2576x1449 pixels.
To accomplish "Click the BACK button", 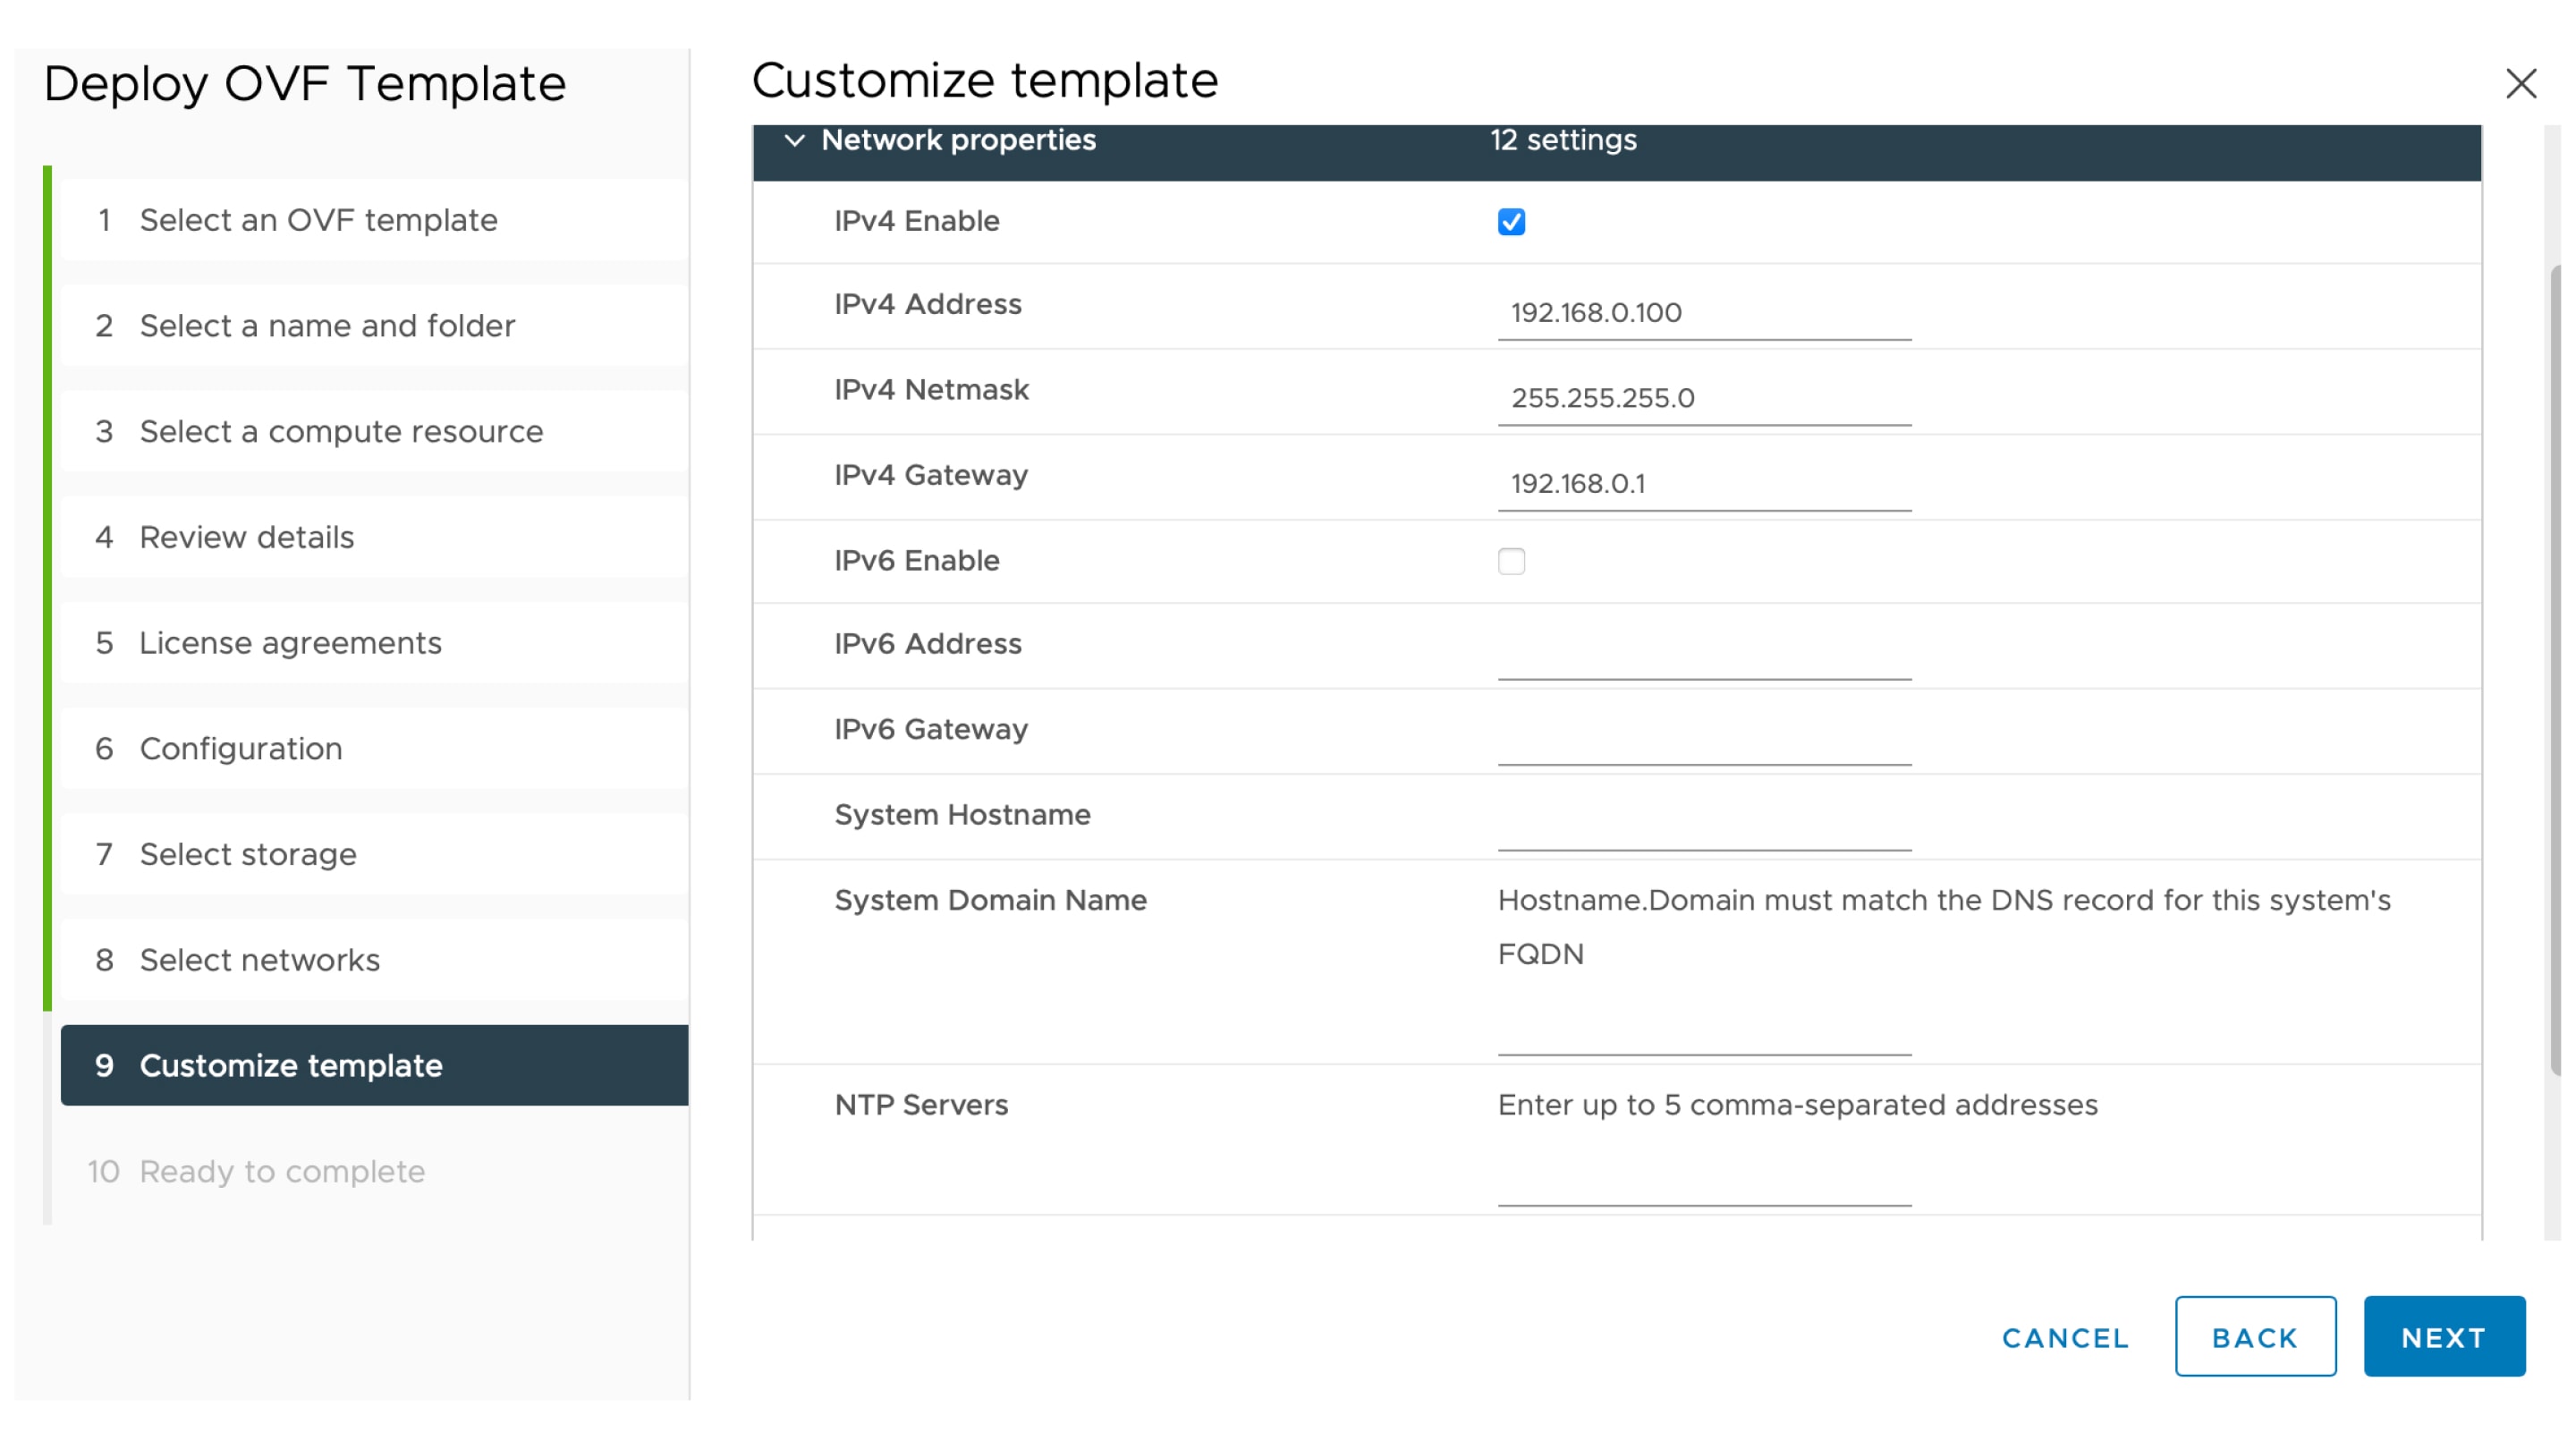I will point(2254,1337).
